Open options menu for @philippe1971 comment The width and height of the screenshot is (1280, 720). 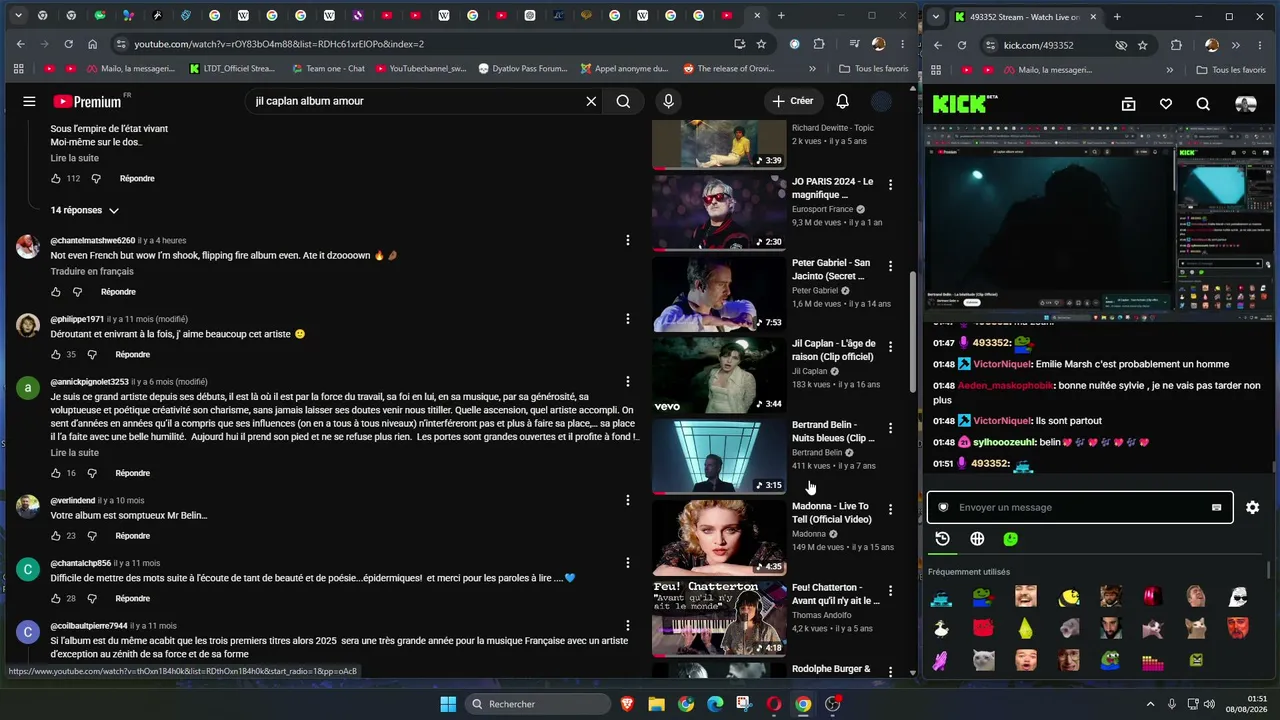(628, 319)
